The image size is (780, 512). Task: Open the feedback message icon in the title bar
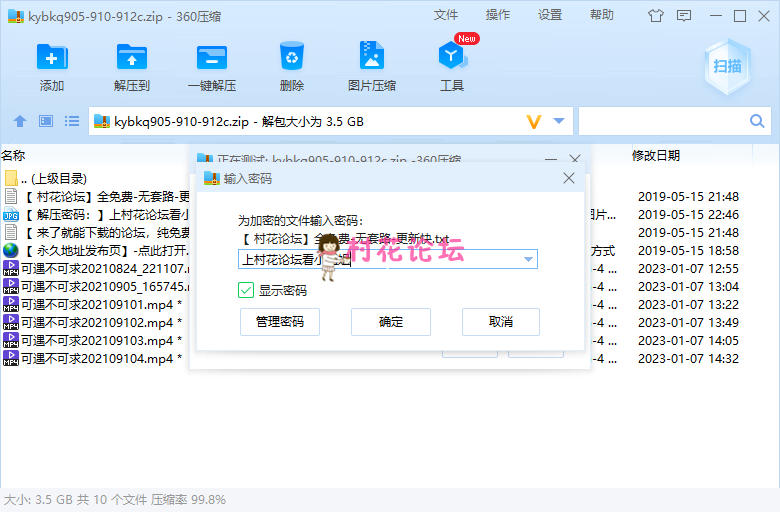[684, 16]
